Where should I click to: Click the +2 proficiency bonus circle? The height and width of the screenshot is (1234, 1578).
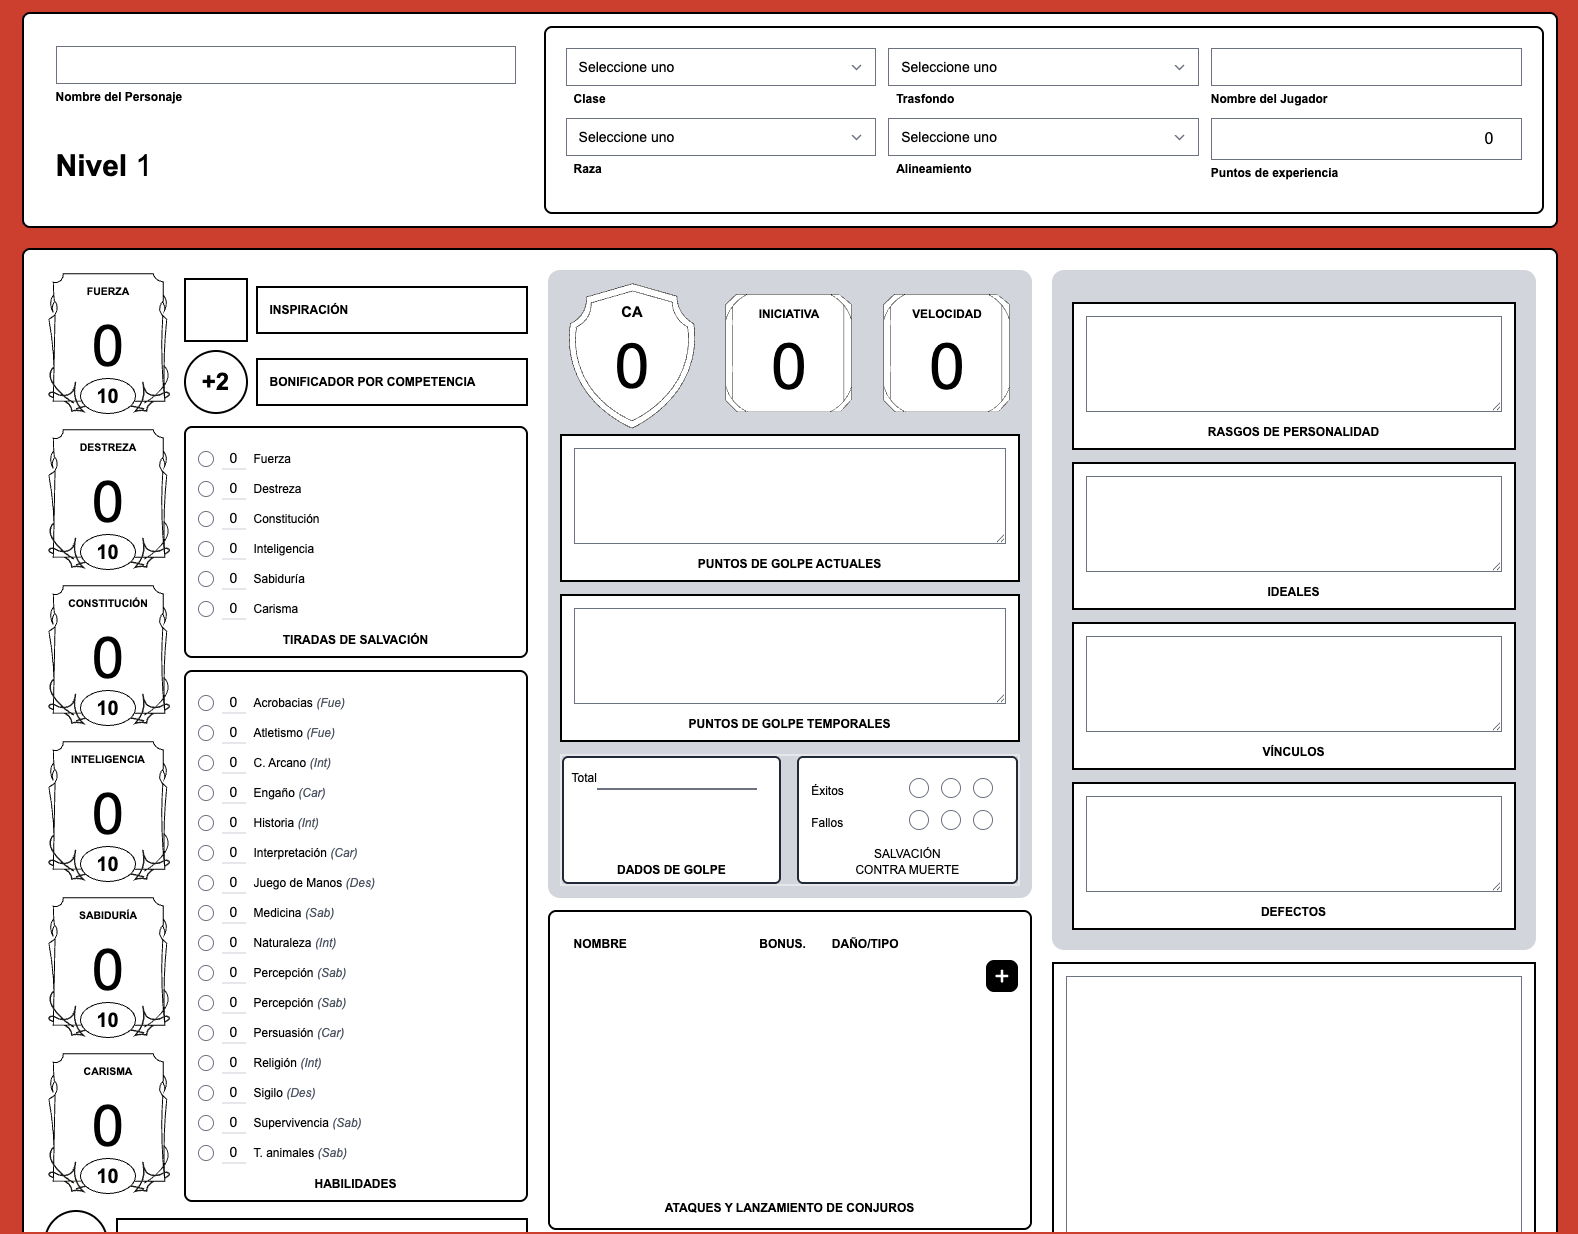click(x=216, y=382)
